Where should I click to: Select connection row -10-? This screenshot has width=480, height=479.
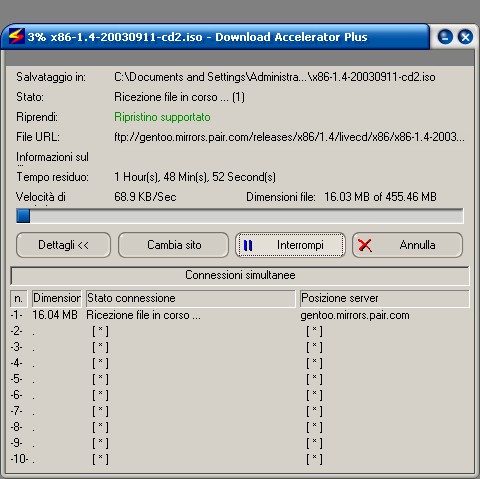(x=19, y=459)
